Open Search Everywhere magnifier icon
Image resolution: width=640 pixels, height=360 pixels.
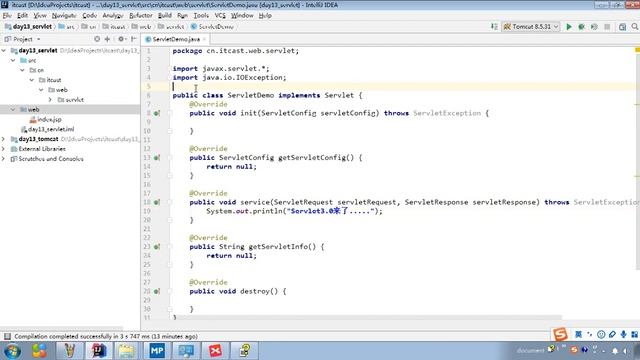click(635, 27)
